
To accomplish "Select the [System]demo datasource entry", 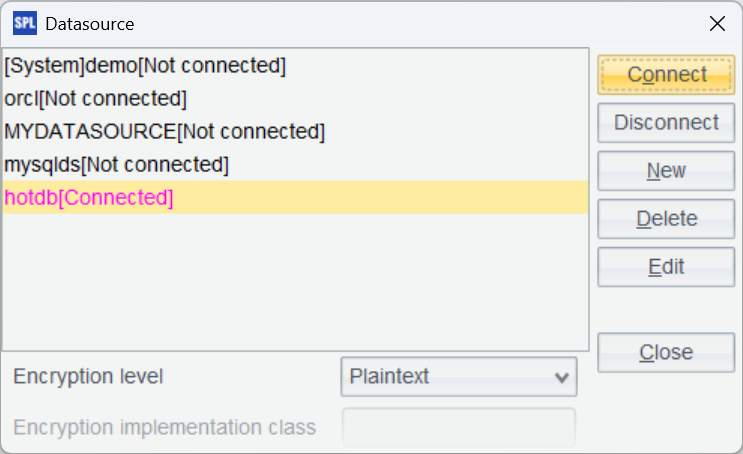I will (x=145, y=67).
